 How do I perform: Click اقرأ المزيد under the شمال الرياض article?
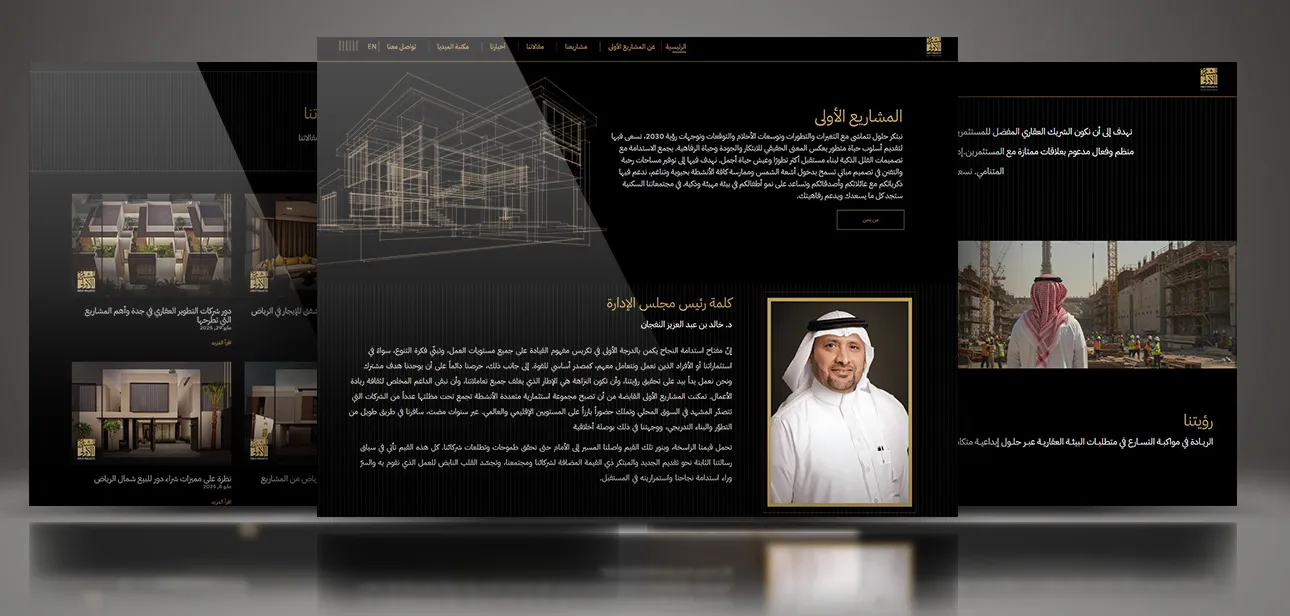221,500
